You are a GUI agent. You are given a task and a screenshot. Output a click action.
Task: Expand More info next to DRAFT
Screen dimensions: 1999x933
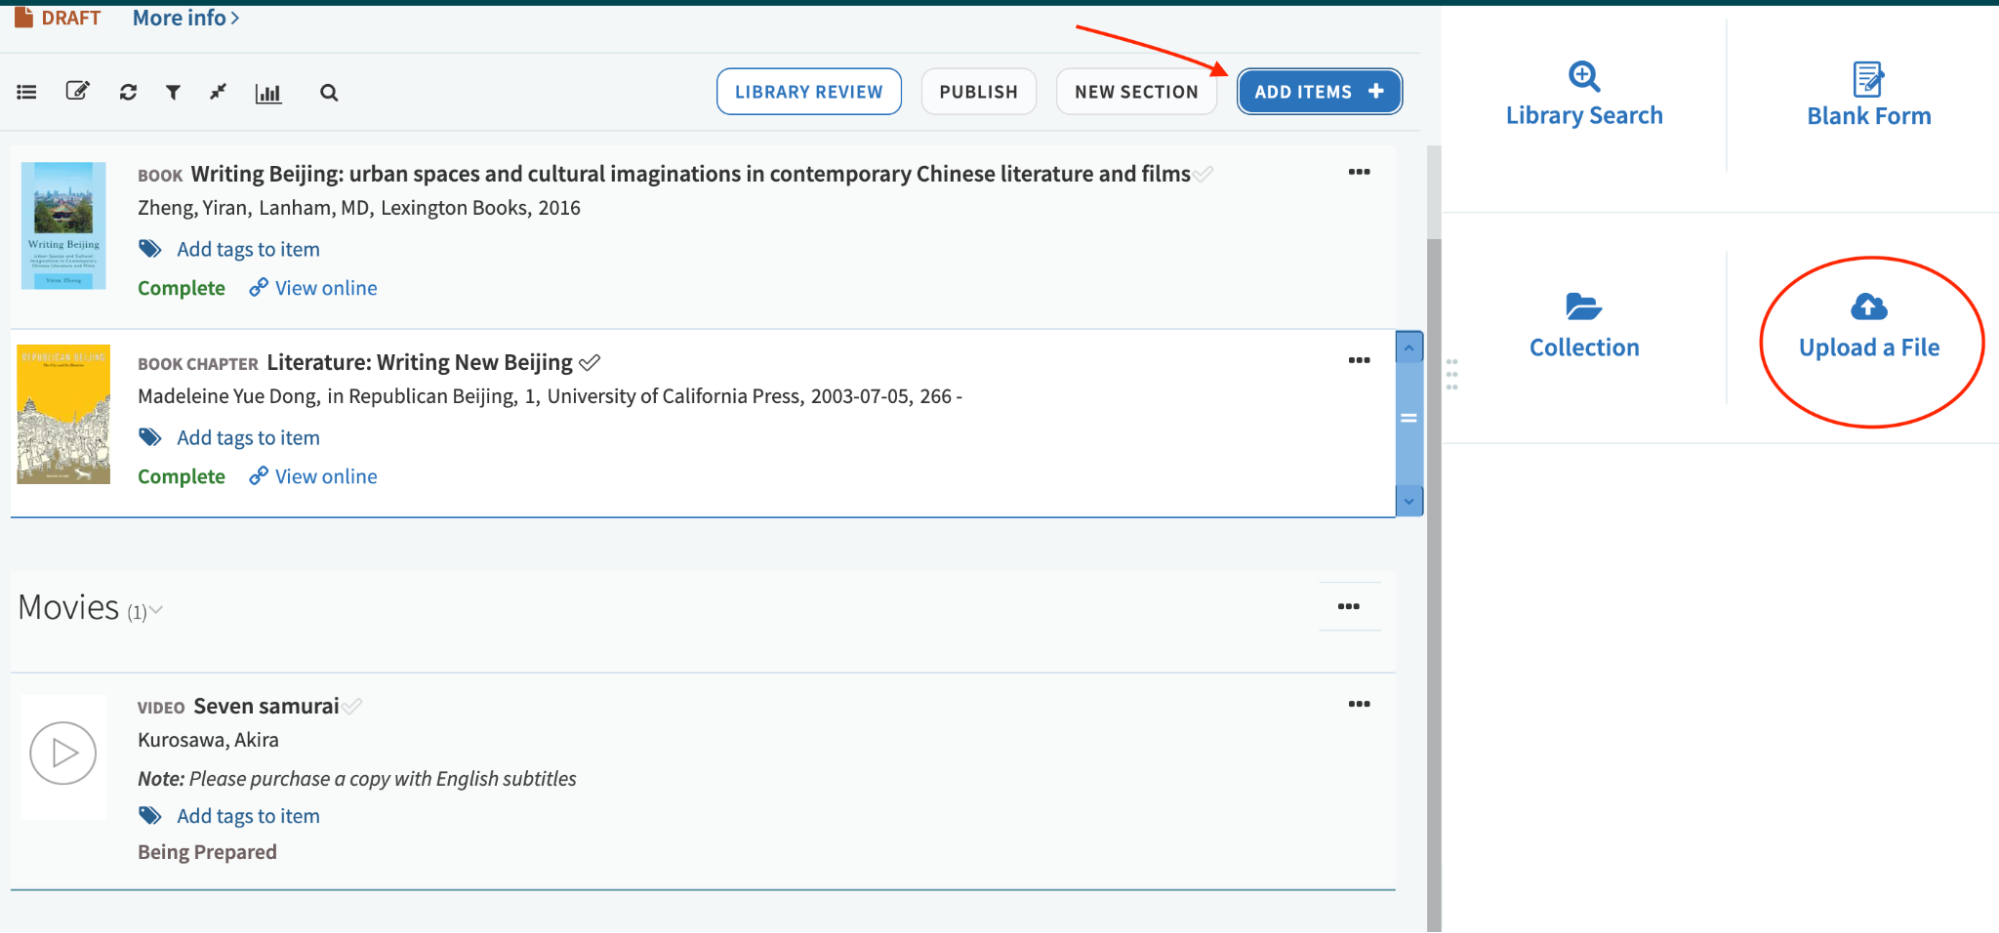coord(186,18)
